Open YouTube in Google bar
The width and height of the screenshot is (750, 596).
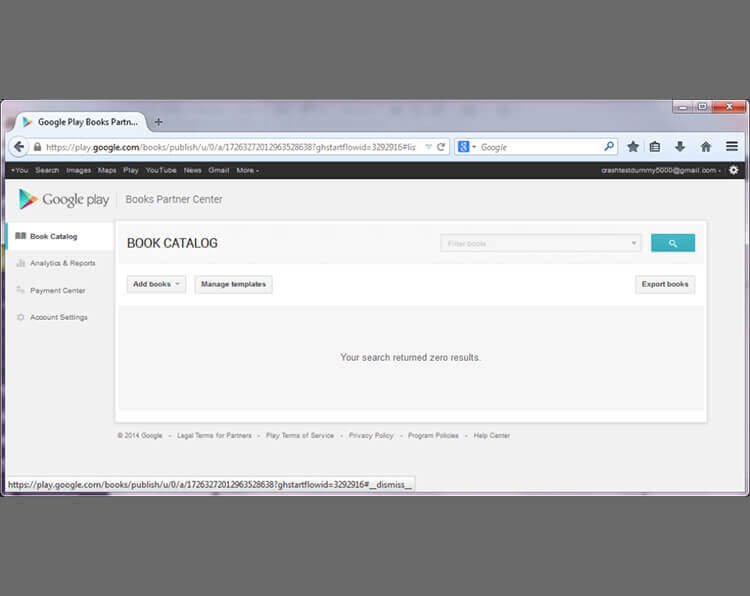click(161, 170)
